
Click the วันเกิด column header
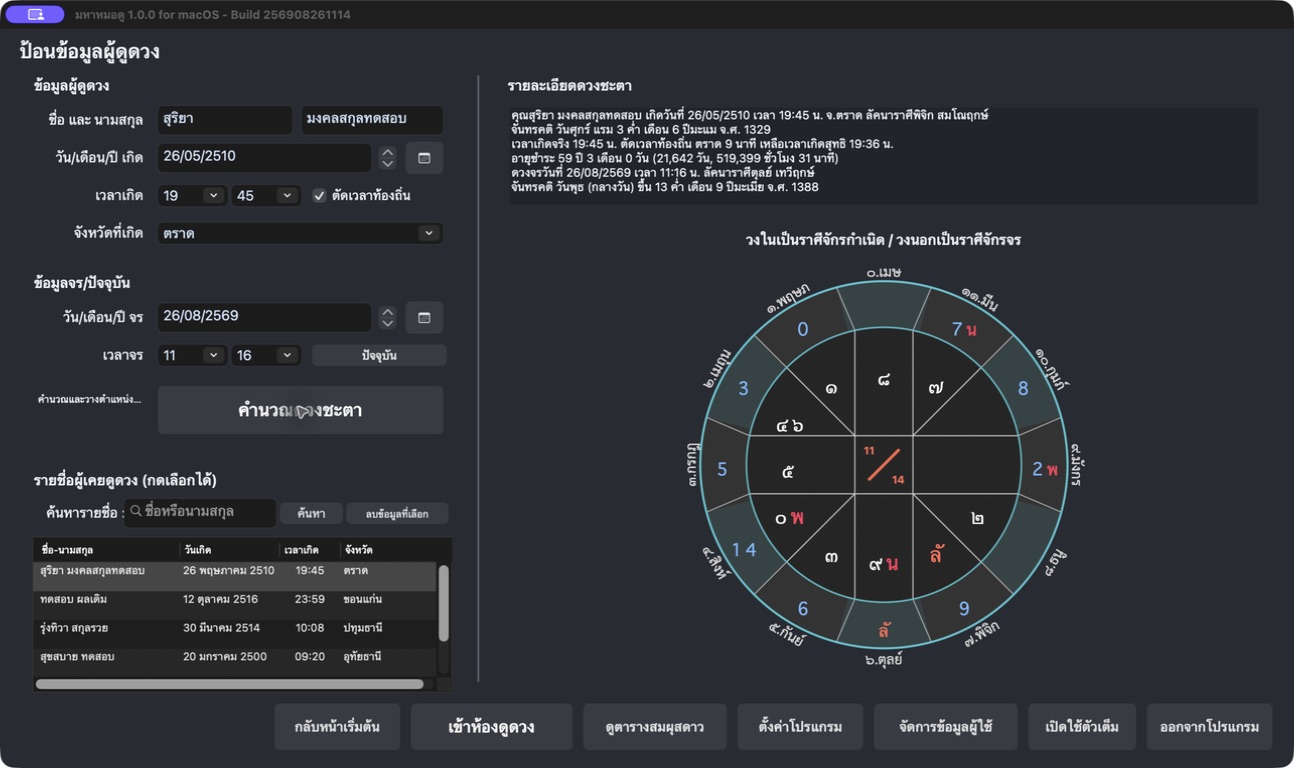click(x=229, y=551)
